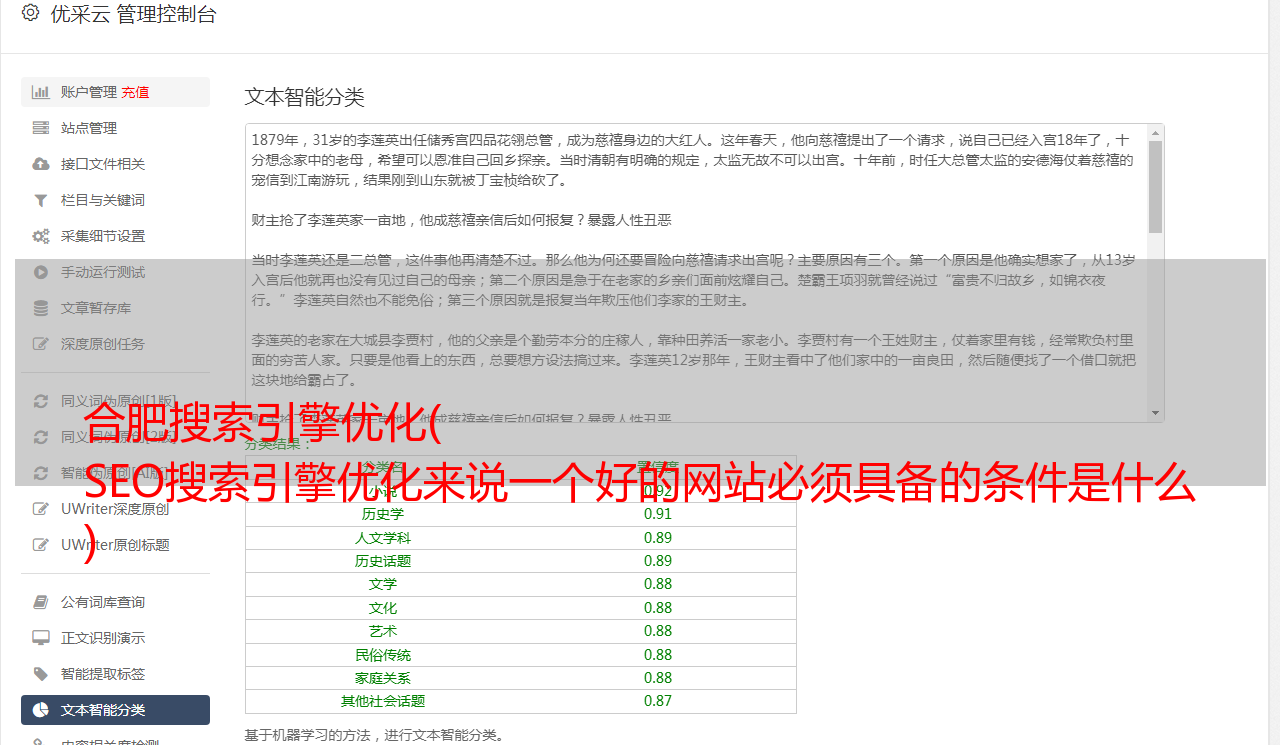
Task: Click the gear icon beside 优采云 管理控制台
Action: point(30,13)
